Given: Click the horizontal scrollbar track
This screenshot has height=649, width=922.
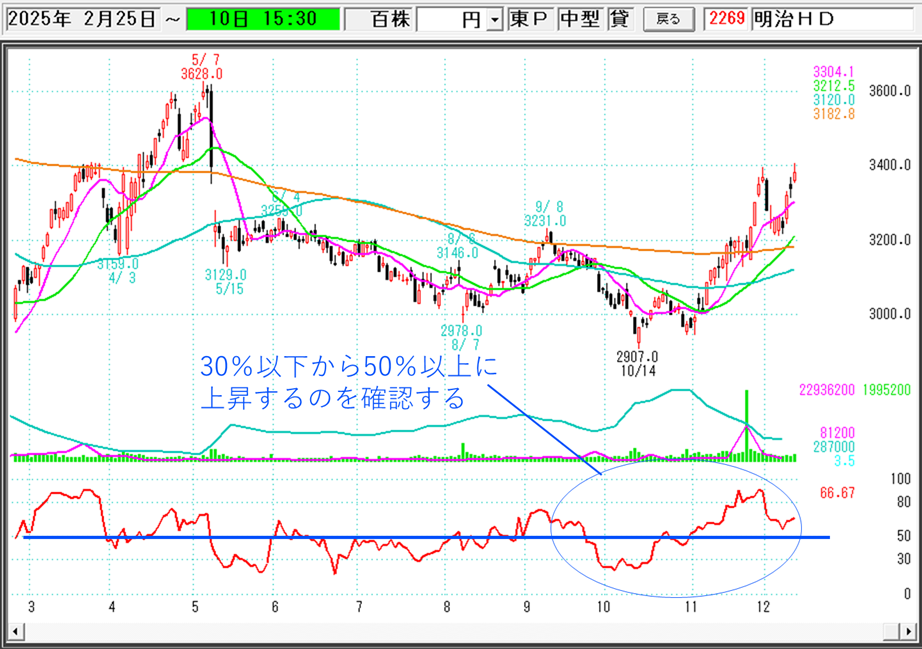Looking at the screenshot, I should 460,632.
